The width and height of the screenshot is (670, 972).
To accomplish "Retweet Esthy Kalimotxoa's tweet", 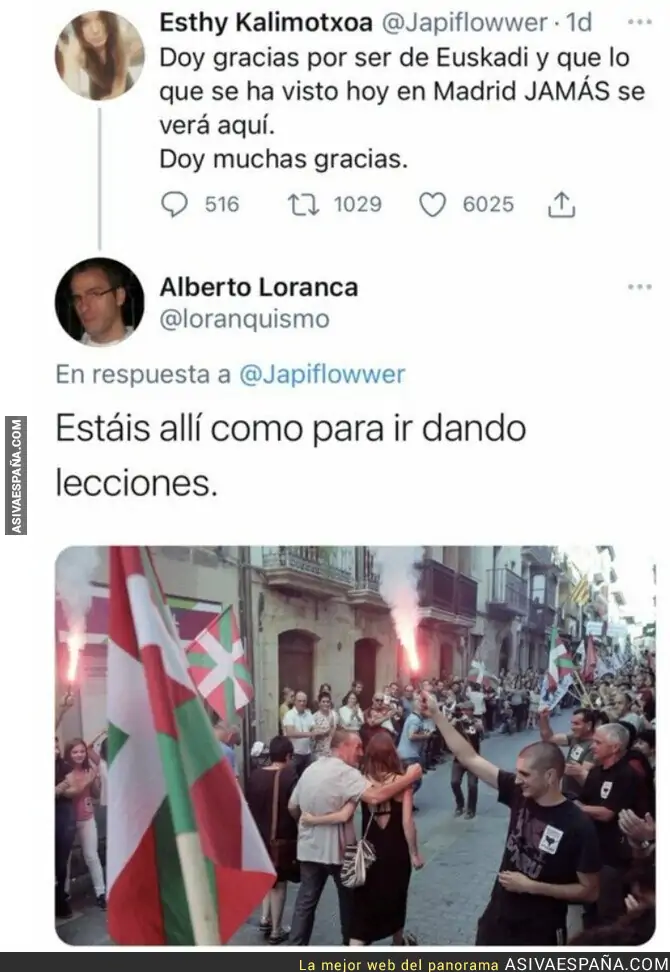I will [x=304, y=204].
